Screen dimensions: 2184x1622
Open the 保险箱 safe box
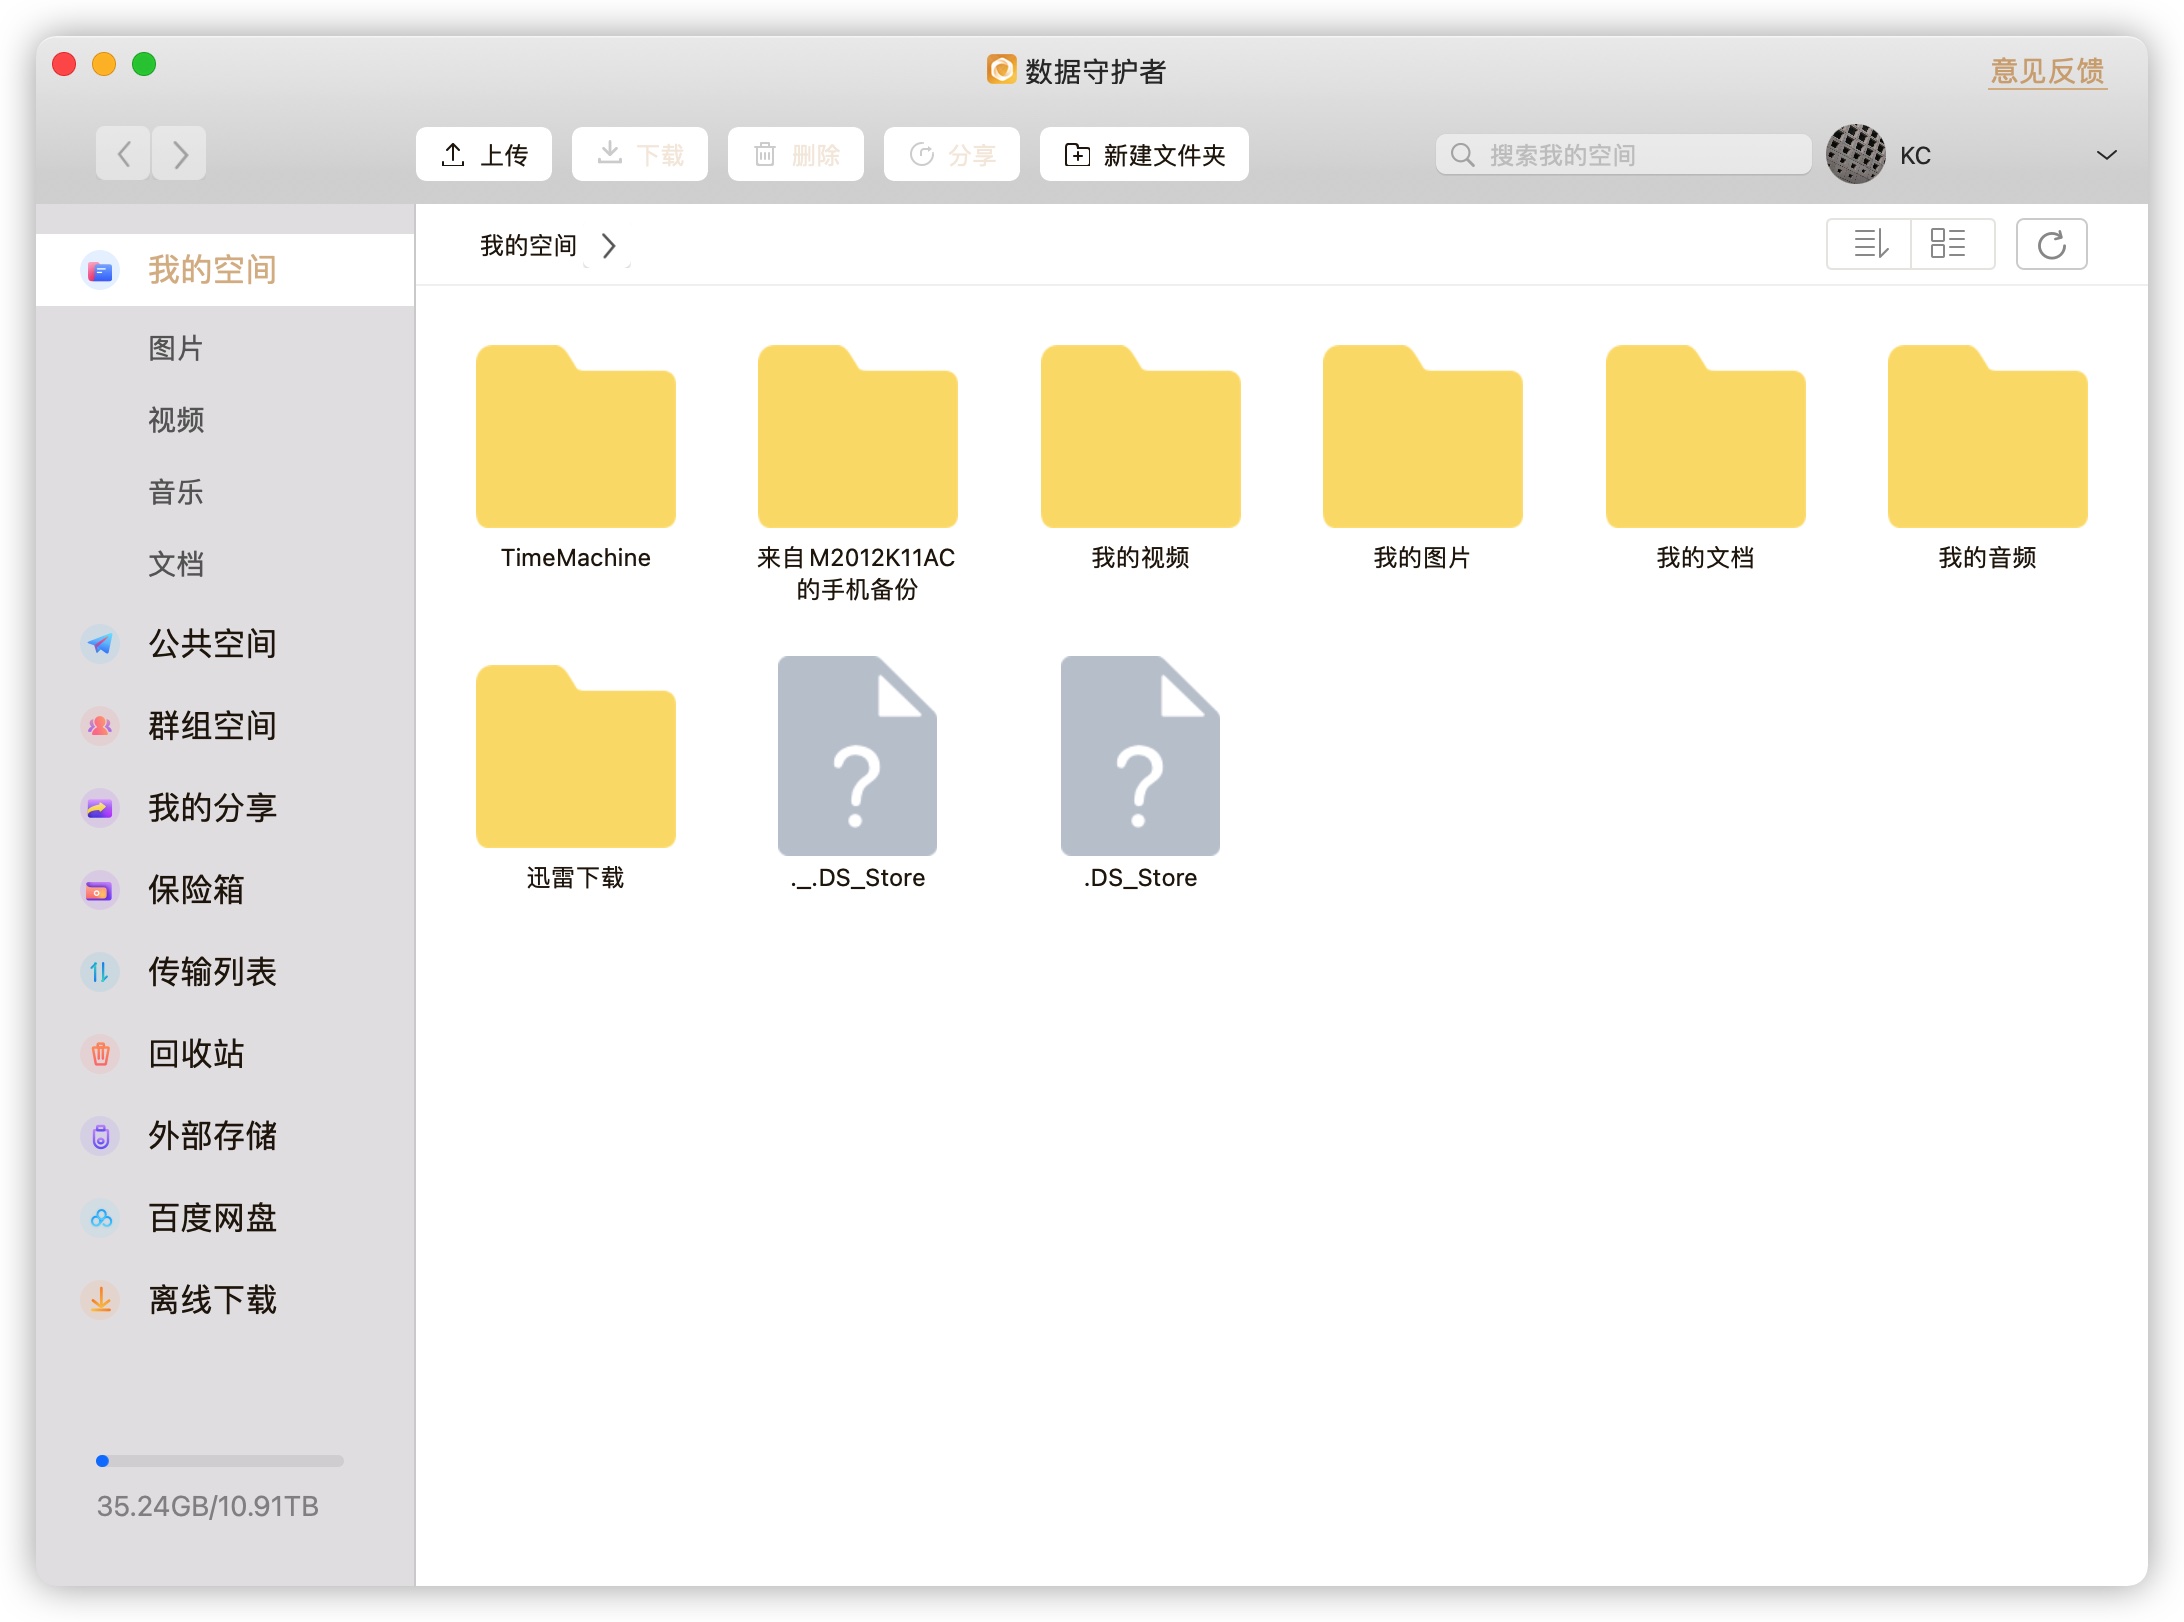point(195,889)
